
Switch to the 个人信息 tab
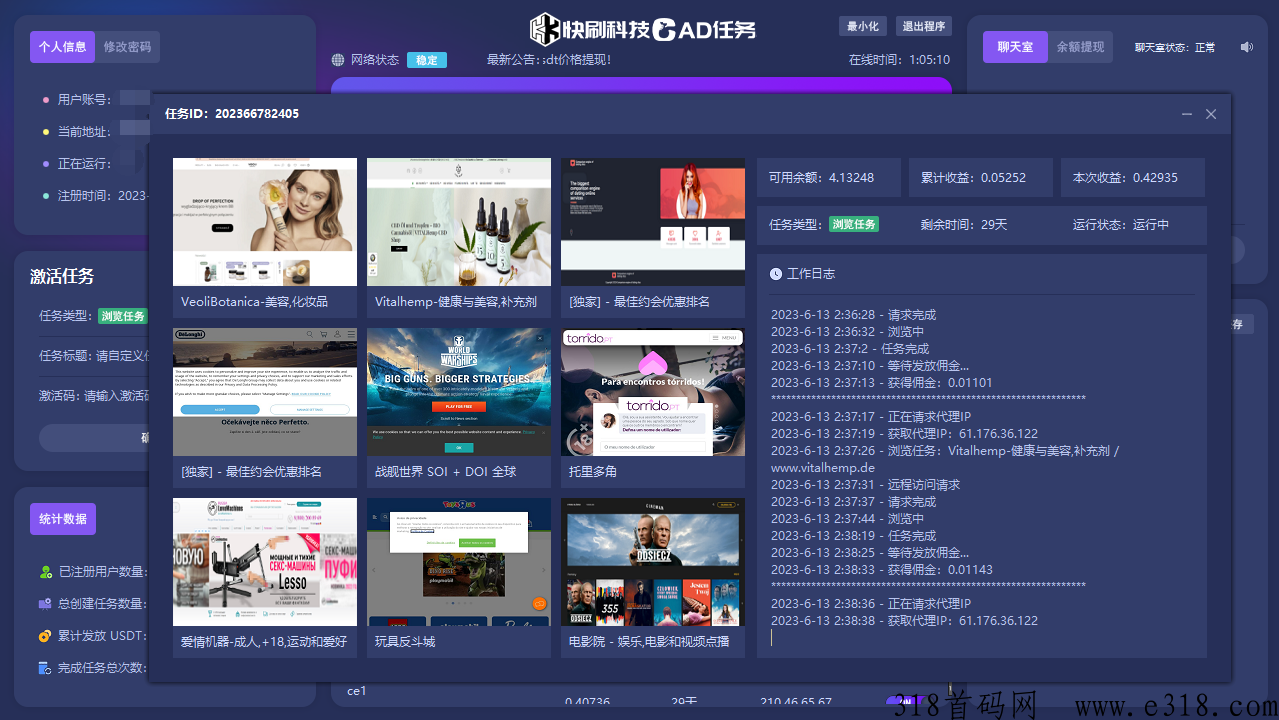(62, 47)
